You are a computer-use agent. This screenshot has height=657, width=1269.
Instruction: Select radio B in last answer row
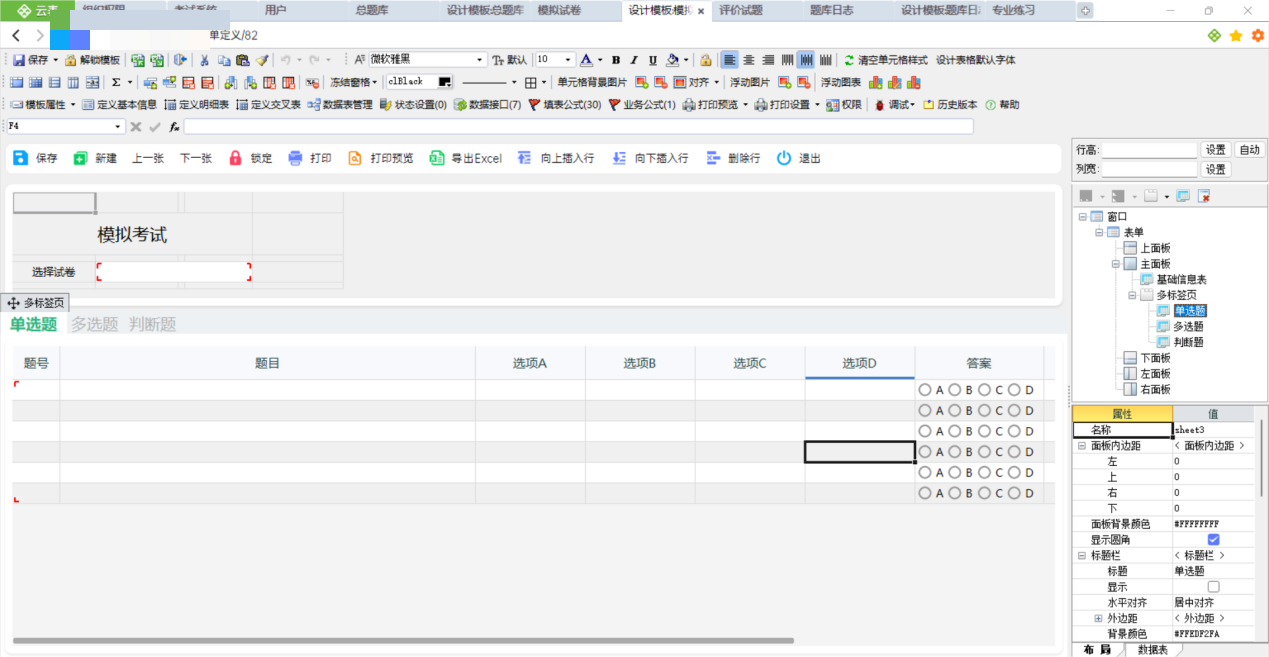click(x=954, y=493)
